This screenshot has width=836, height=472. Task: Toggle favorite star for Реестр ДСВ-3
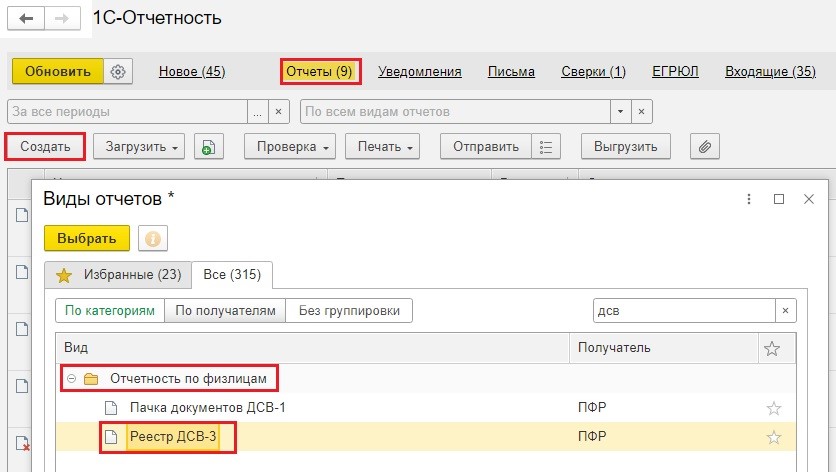[774, 437]
